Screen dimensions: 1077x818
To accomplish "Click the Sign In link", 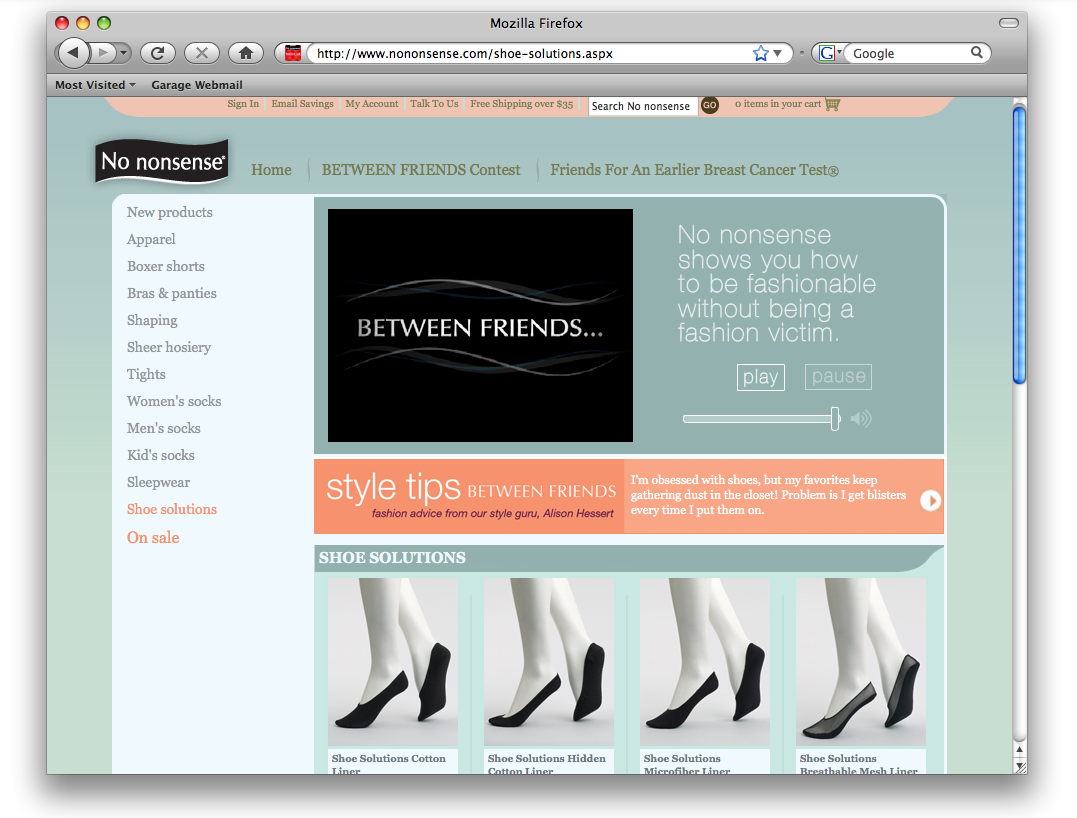I will tap(243, 104).
